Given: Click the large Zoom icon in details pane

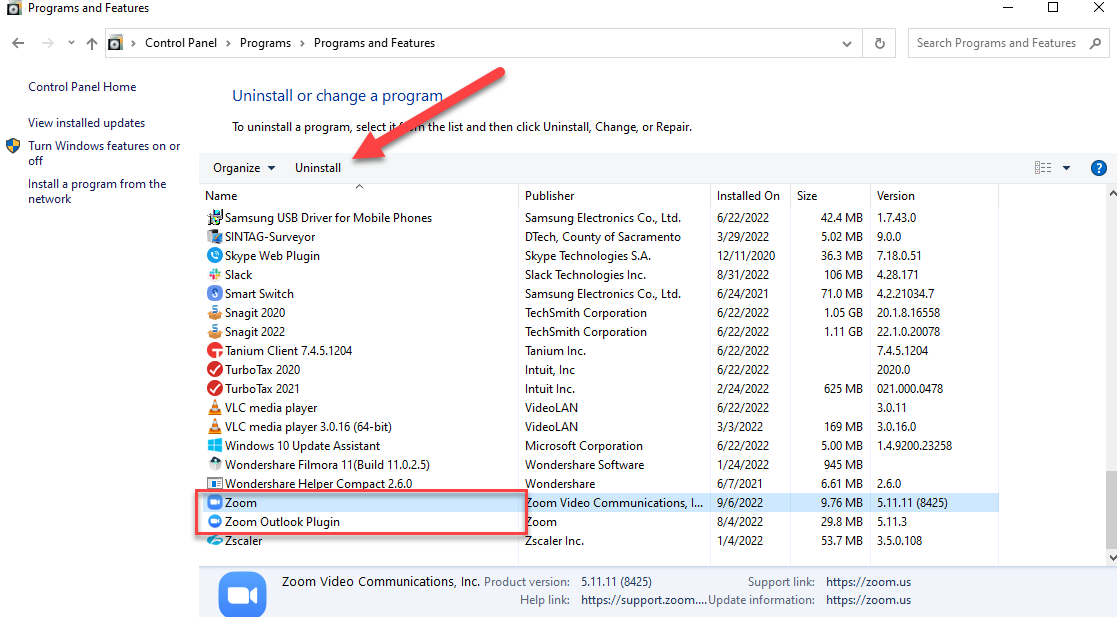Looking at the screenshot, I should 242,594.
